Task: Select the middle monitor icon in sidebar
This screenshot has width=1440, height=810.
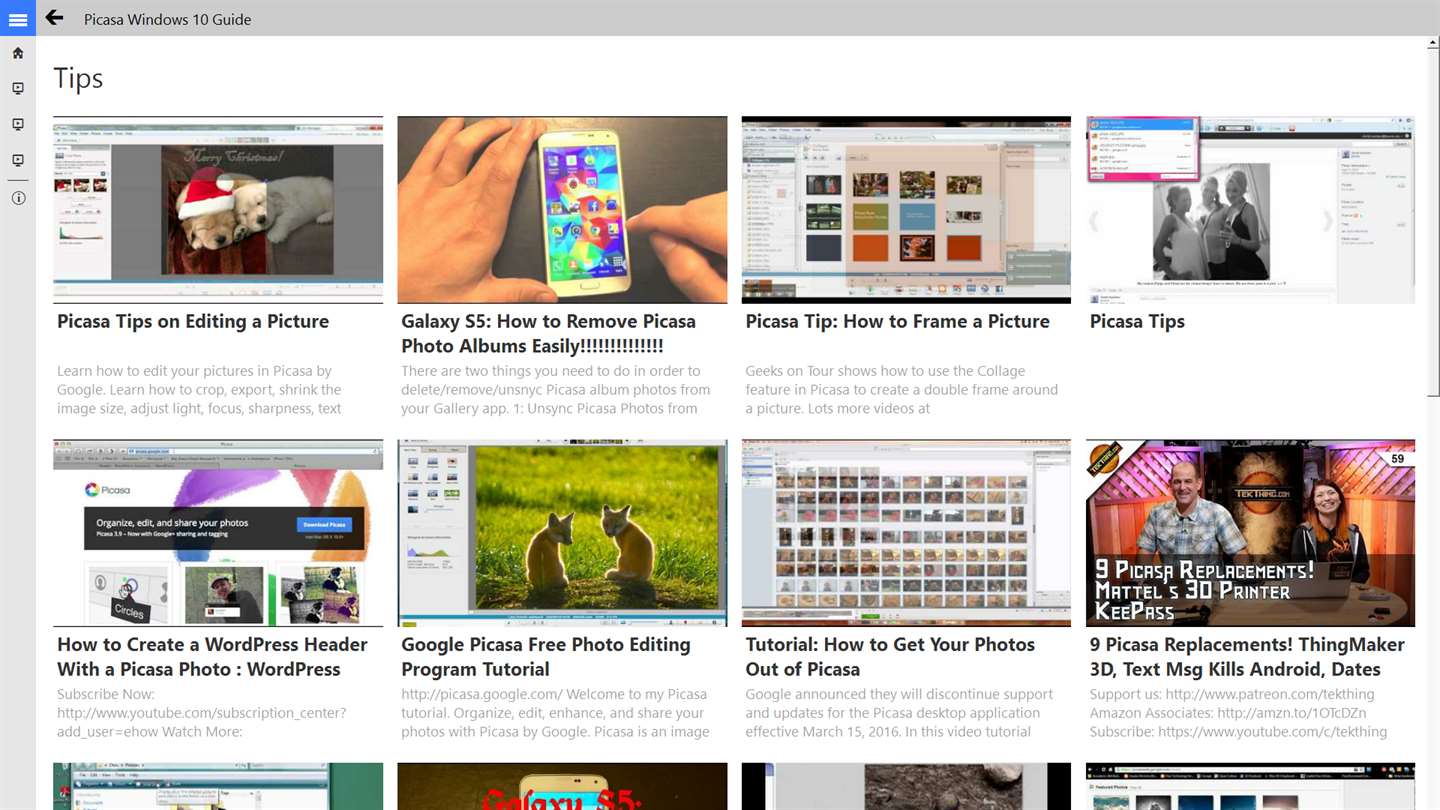Action: click(18, 125)
